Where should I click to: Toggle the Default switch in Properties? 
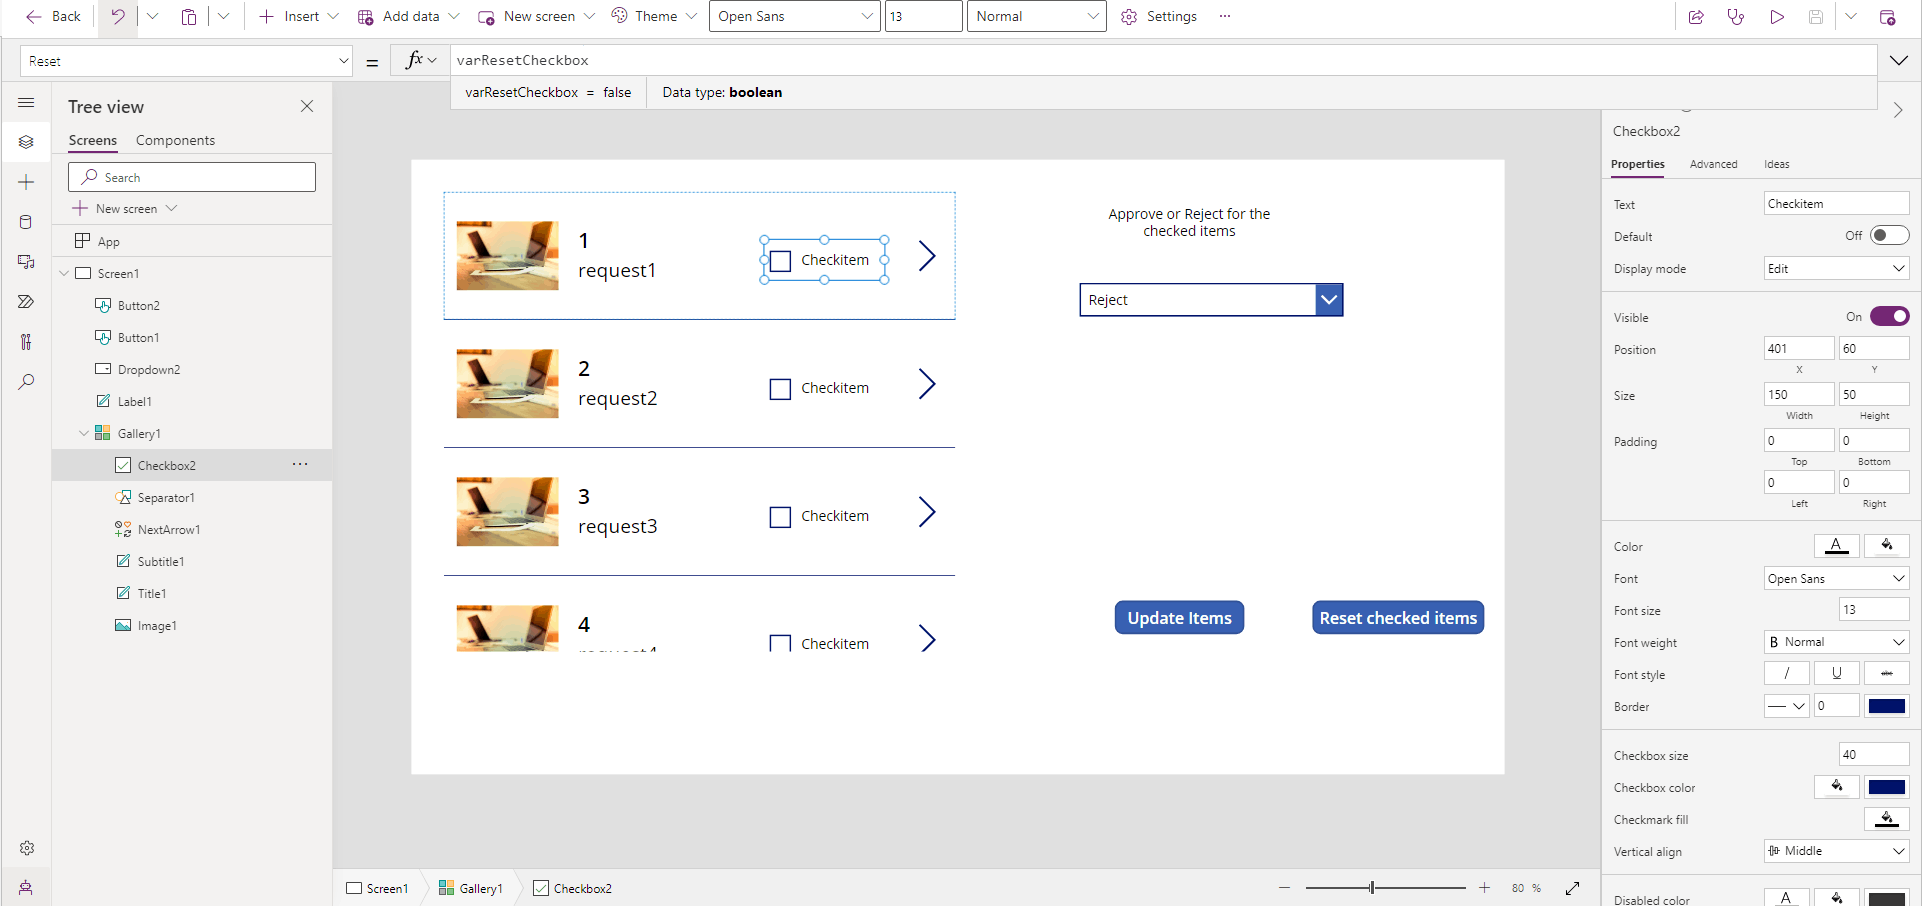pos(1889,236)
